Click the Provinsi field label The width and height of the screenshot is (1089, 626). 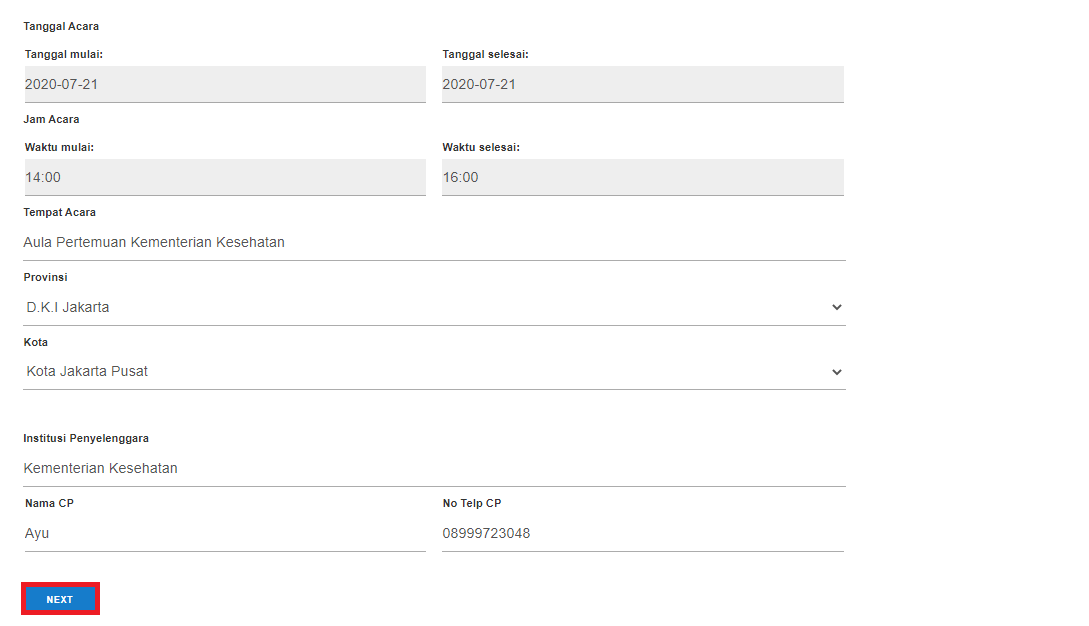click(x=45, y=277)
